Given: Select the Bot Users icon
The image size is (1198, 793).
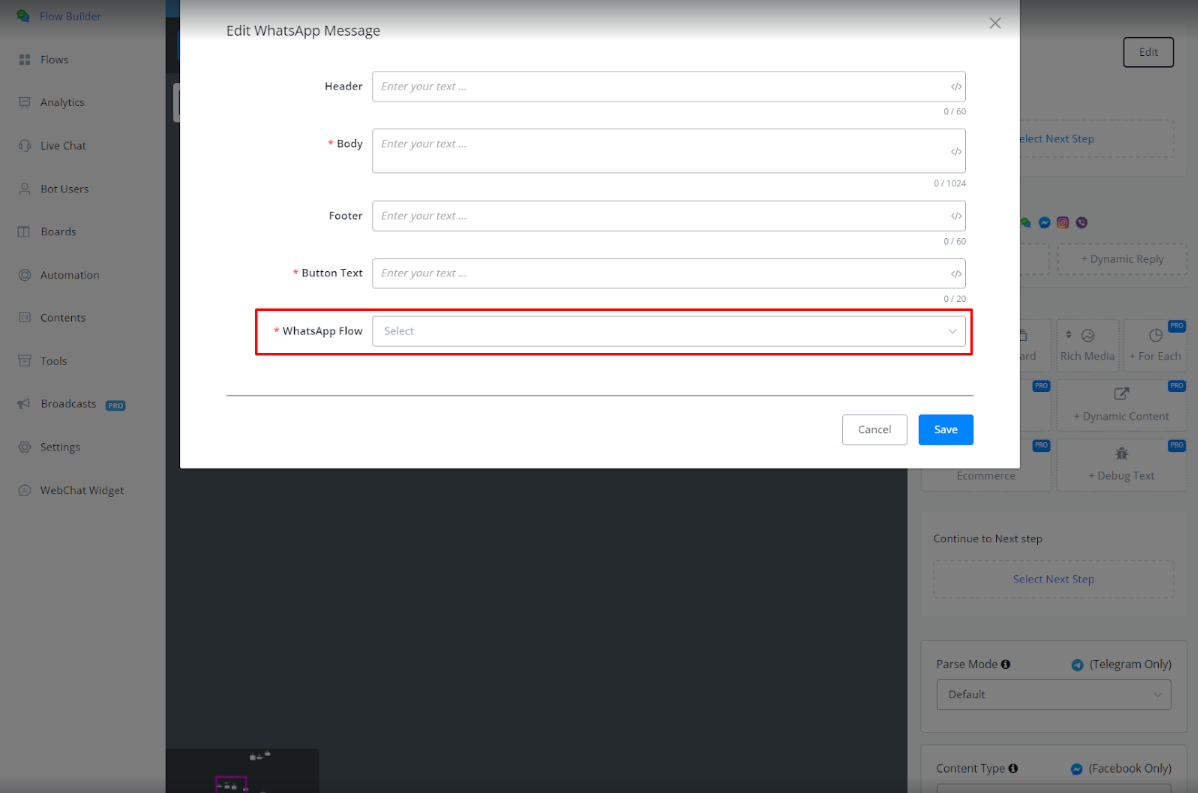Looking at the screenshot, I should coord(25,189).
